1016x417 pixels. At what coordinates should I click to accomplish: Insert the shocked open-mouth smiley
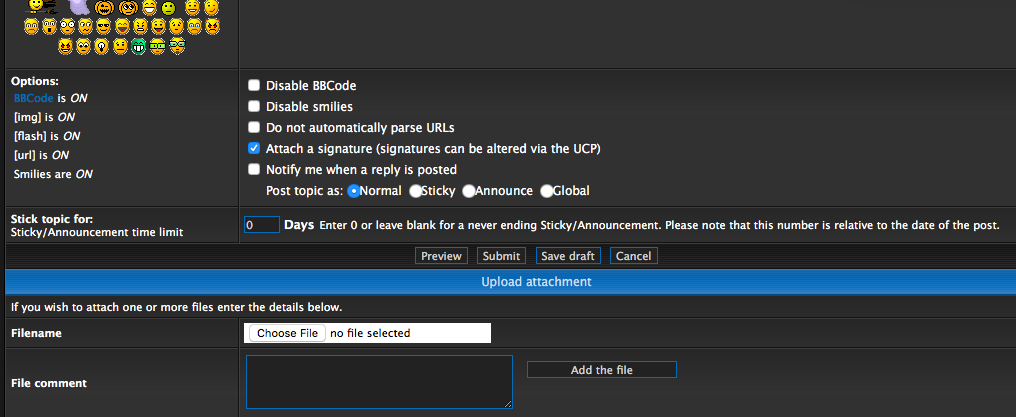pyautogui.click(x=49, y=26)
